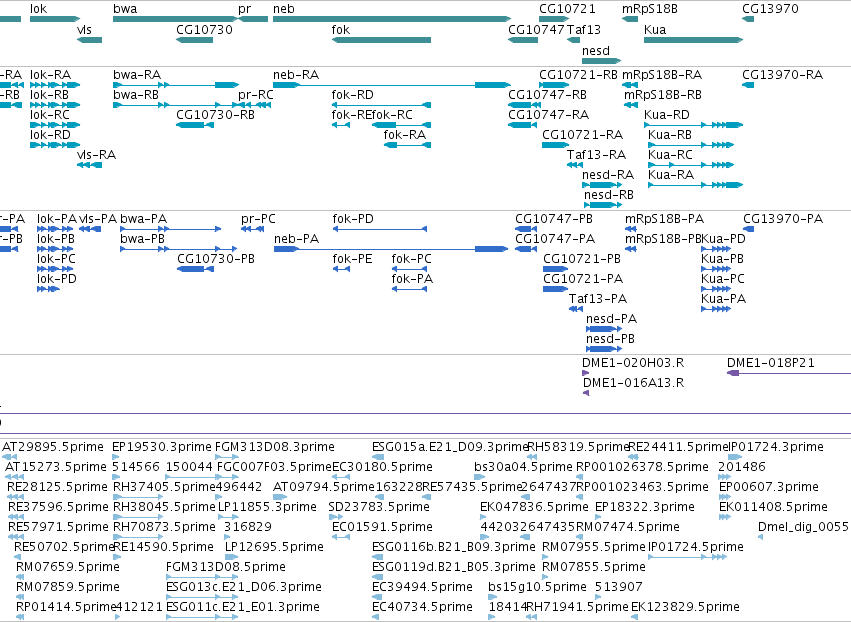851x622 pixels.
Task: Click the "lok-RD" transcript label
Action: 50,135
